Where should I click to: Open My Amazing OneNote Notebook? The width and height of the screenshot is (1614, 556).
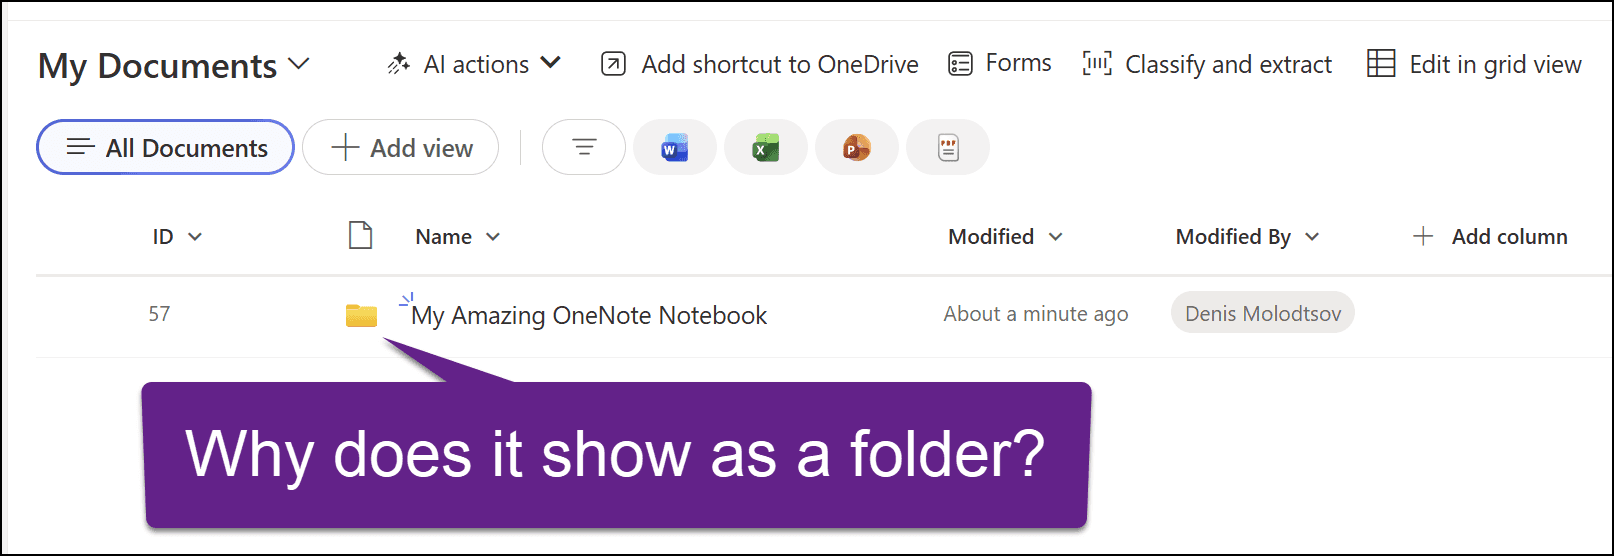click(589, 315)
